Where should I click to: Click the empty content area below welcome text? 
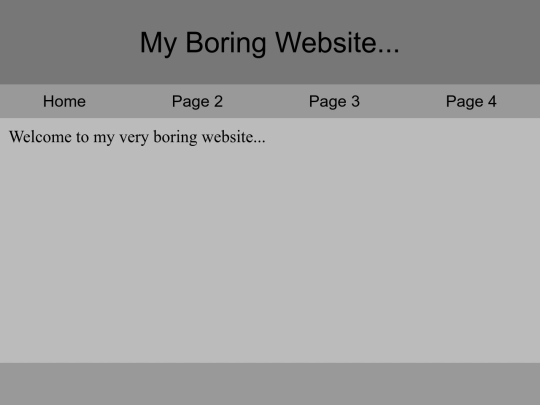click(x=270, y=255)
